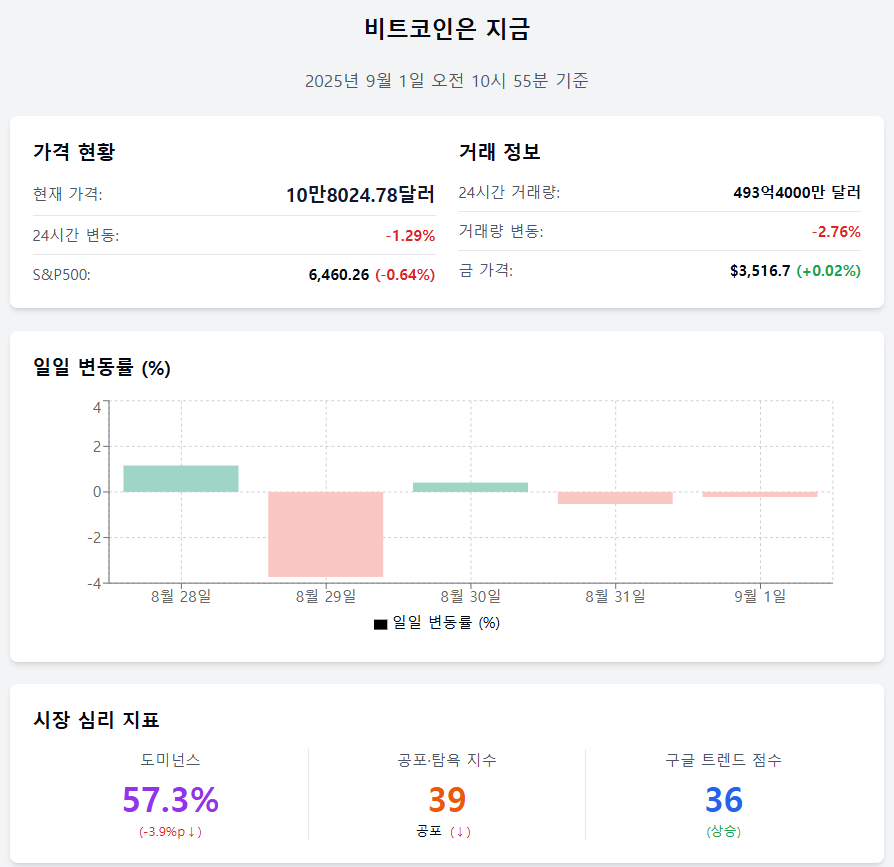The height and width of the screenshot is (867, 894).
Task: Click the black legend square icon
Action: [x=380, y=624]
